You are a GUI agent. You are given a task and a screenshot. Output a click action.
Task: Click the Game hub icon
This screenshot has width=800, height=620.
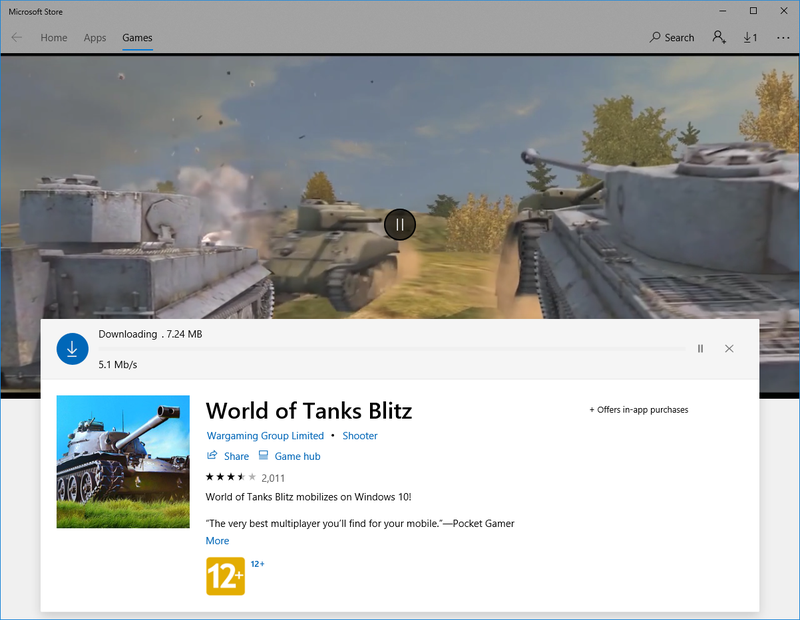[x=263, y=455]
